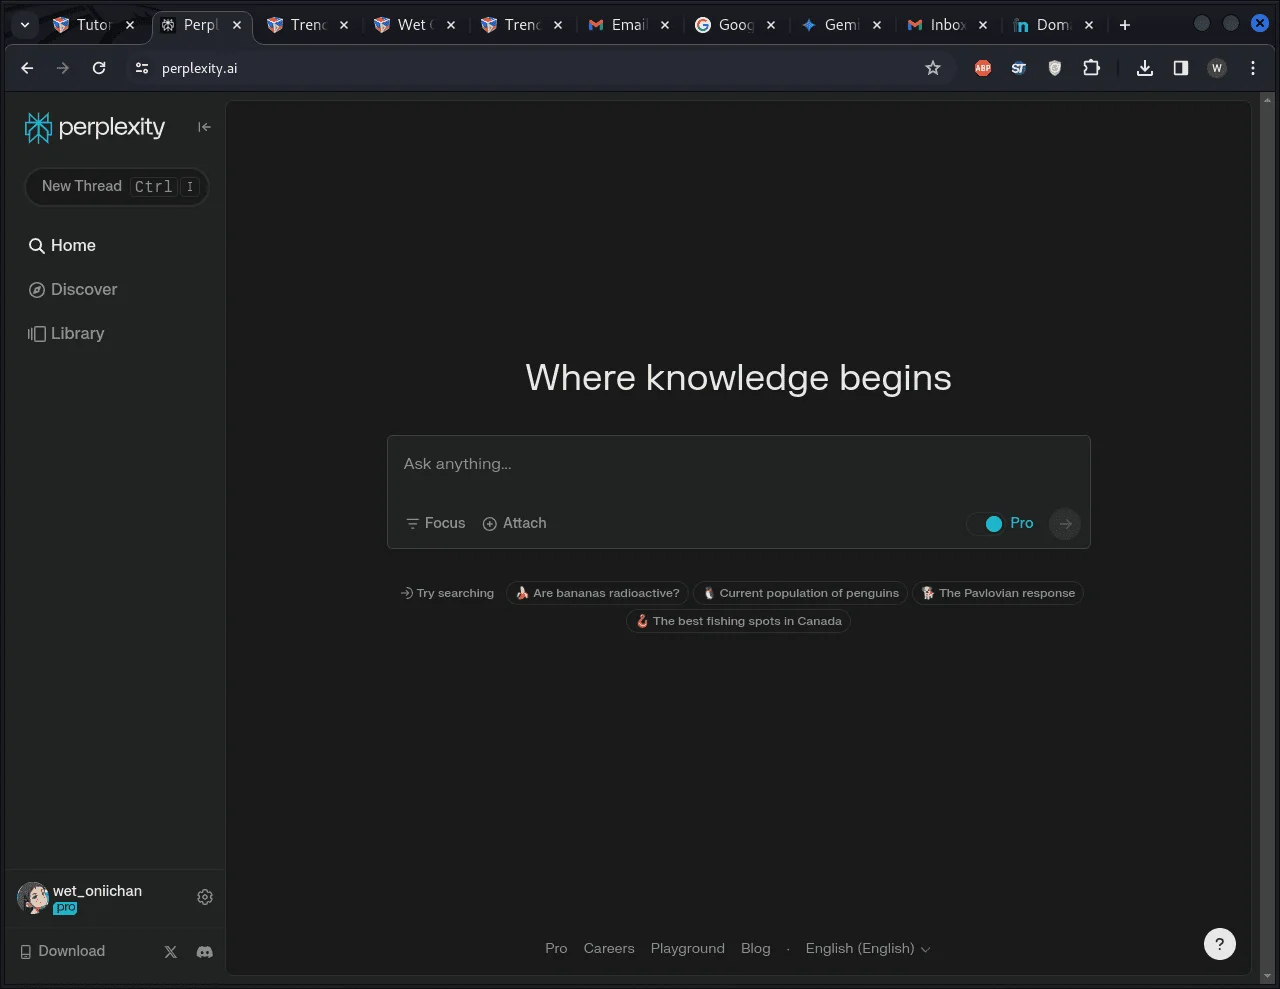The image size is (1280, 989).
Task: Open Chrome three-dot menu
Action: click(1253, 68)
